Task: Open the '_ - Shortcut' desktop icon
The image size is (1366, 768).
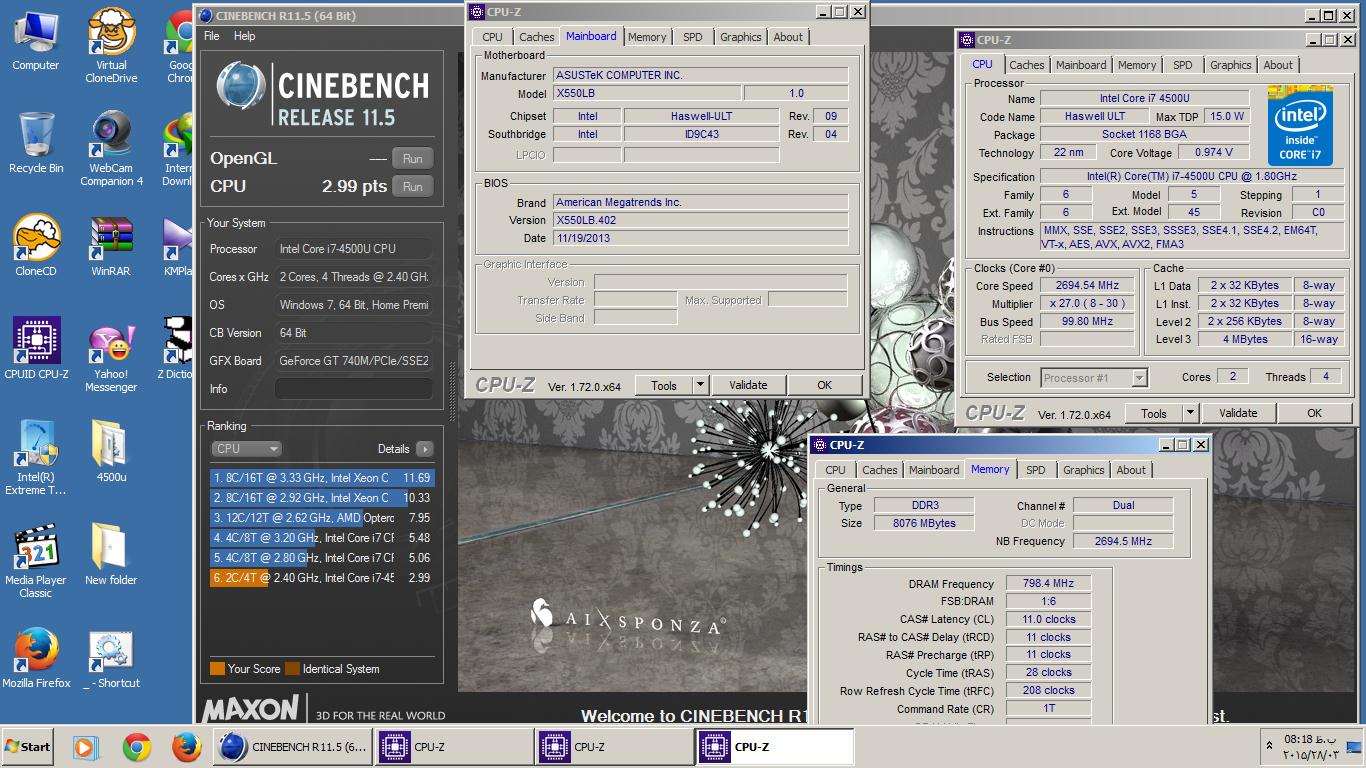Action: [x=111, y=658]
